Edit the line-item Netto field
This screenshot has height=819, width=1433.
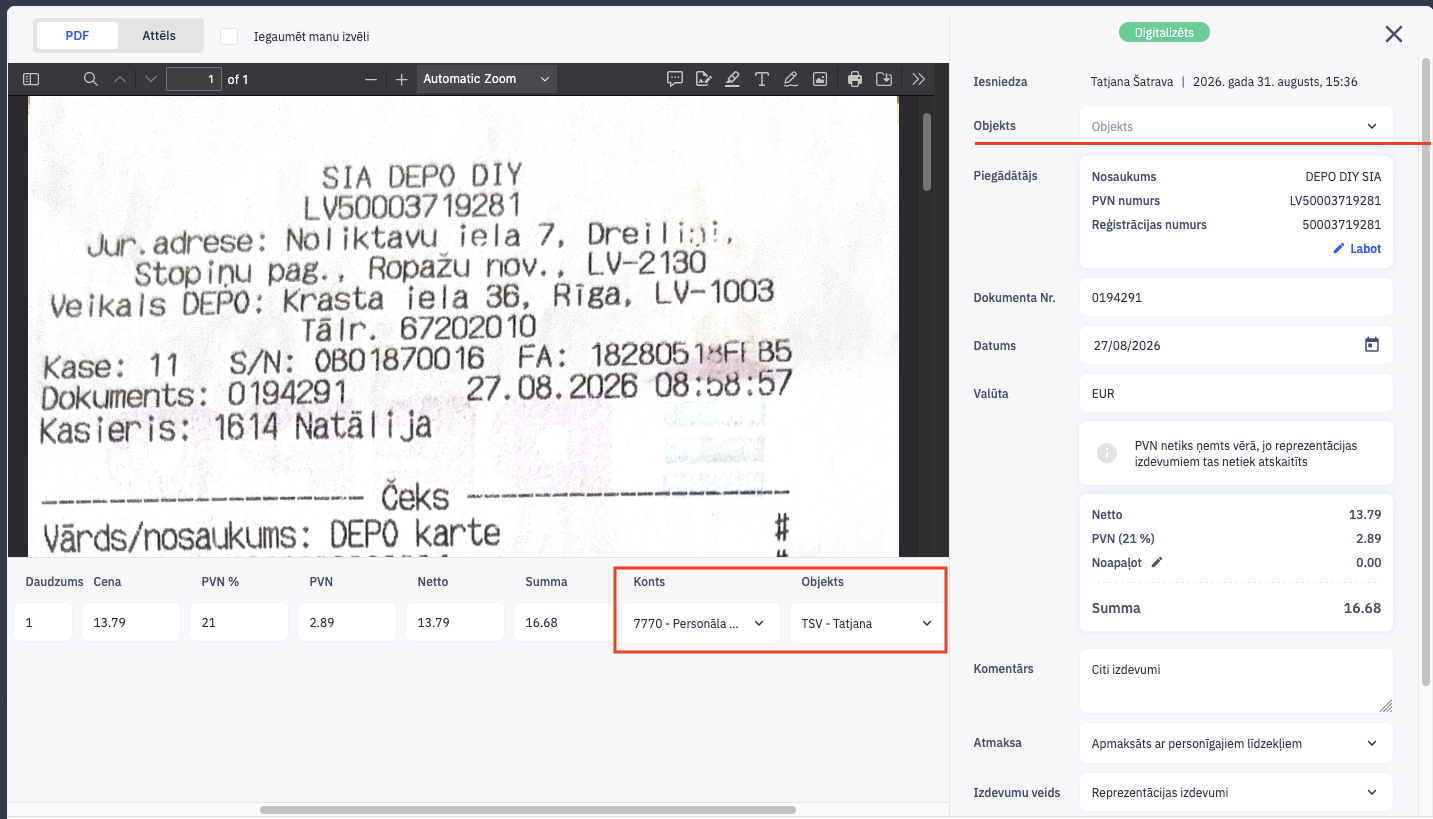pos(455,622)
